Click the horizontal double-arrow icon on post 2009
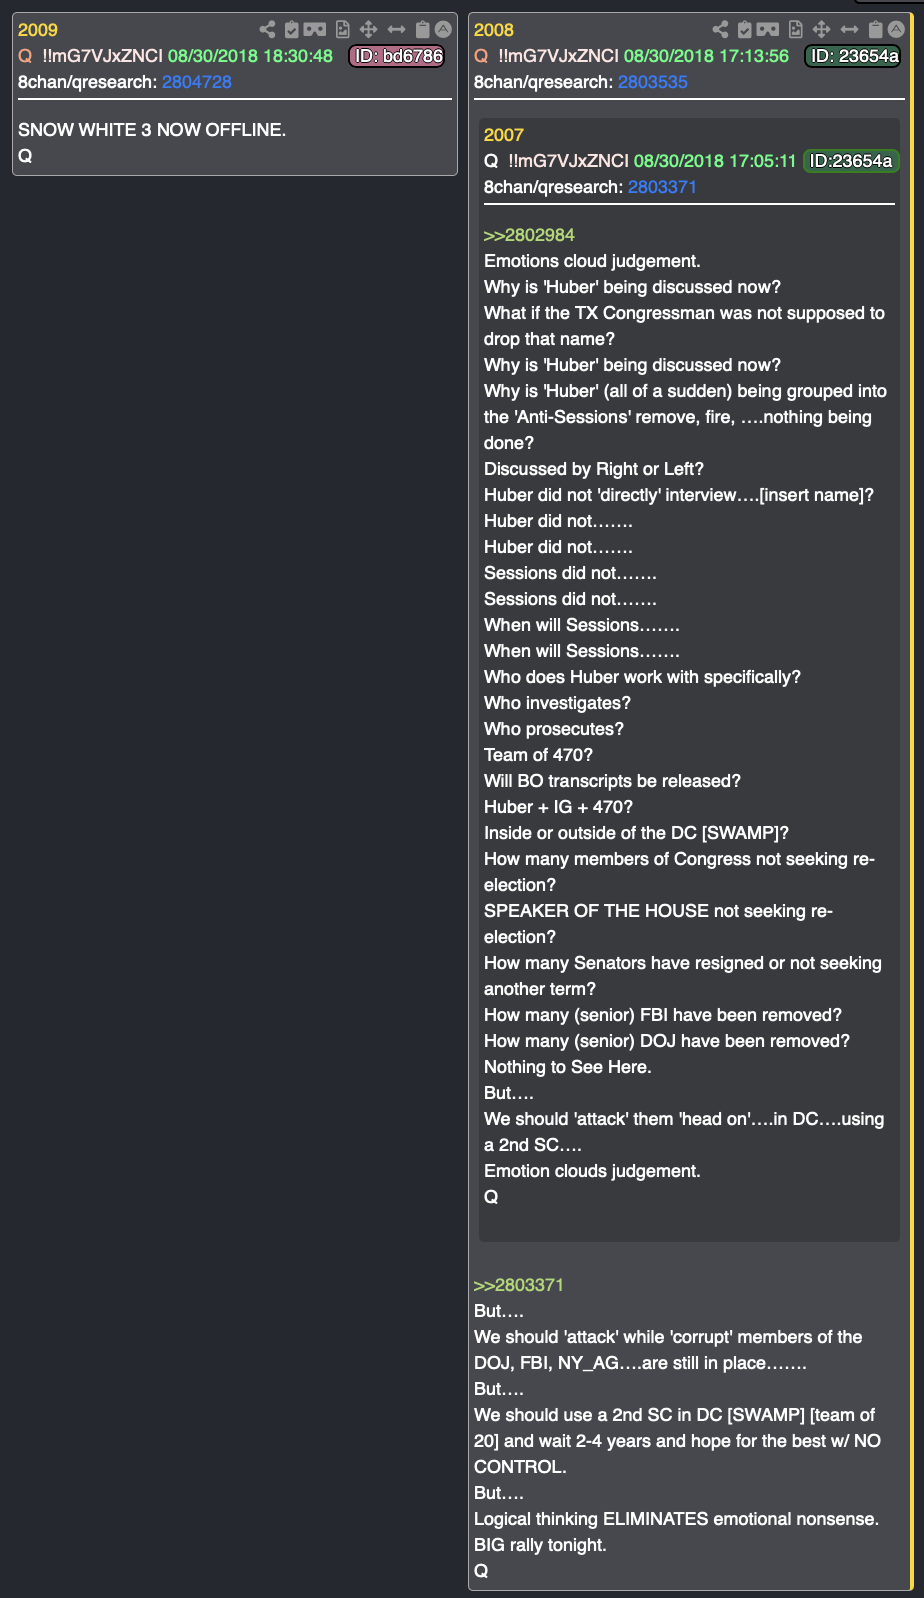Viewport: 924px width, 1598px height. [x=396, y=30]
